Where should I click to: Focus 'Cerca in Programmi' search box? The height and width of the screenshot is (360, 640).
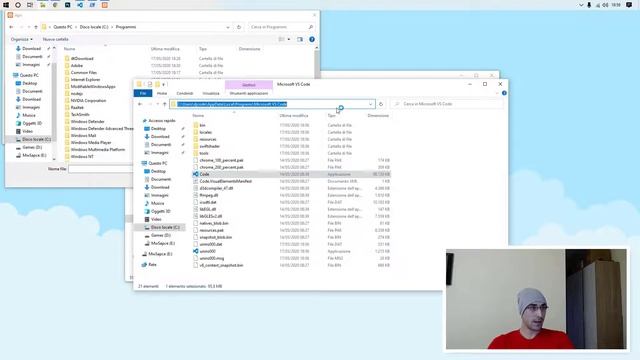point(281,27)
